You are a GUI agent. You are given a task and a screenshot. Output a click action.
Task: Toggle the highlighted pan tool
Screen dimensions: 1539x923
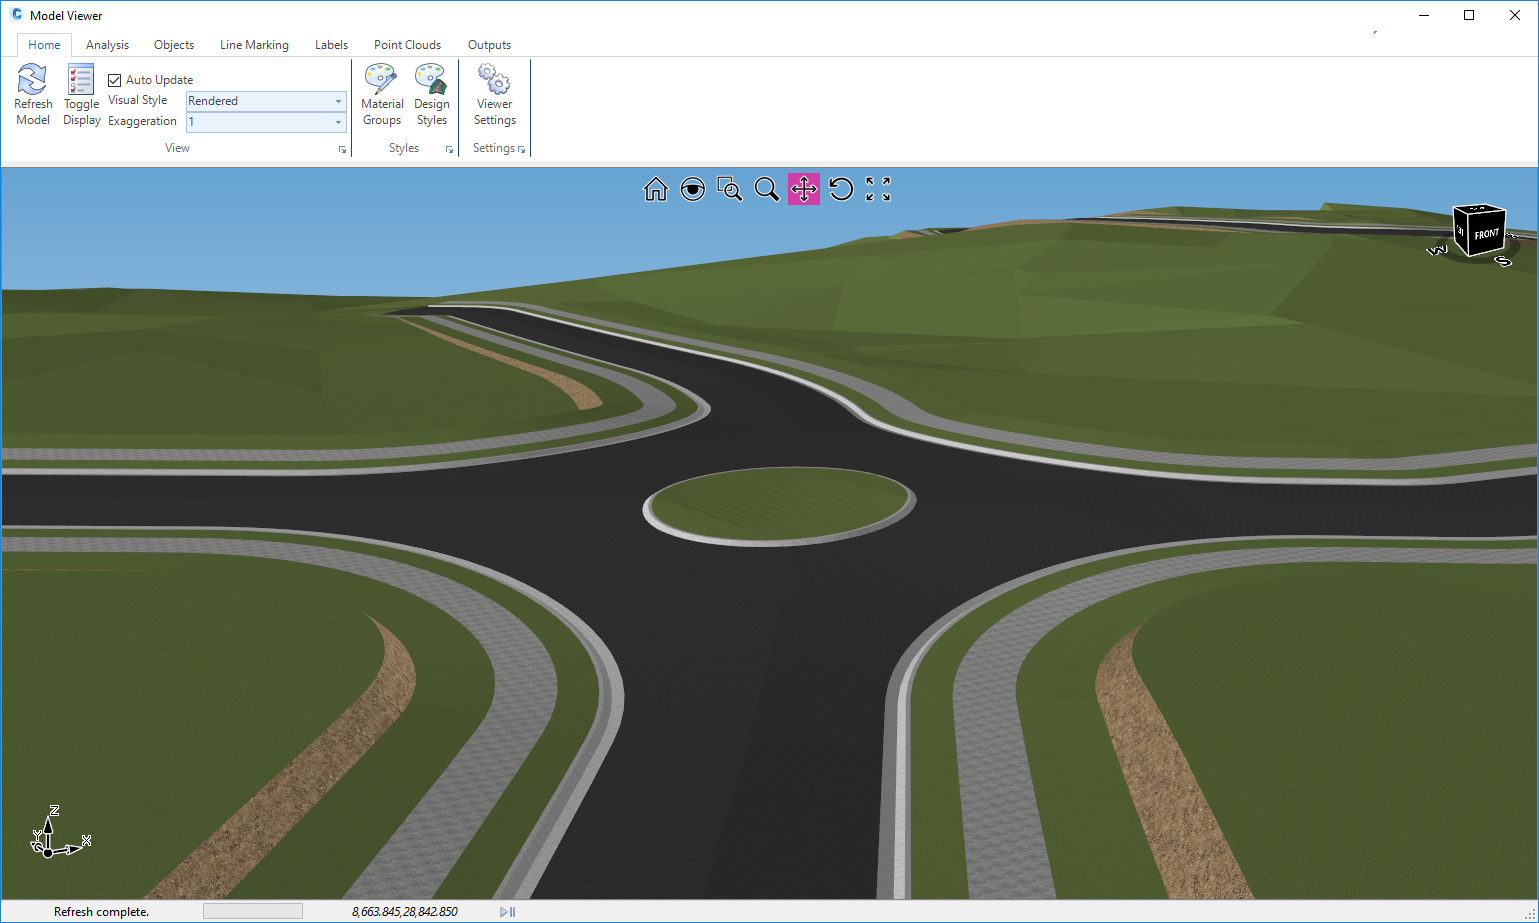click(x=804, y=189)
